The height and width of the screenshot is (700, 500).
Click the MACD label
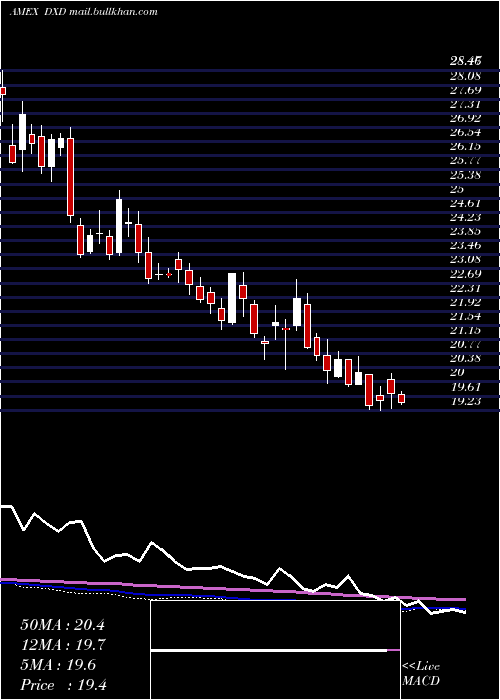[x=421, y=681]
